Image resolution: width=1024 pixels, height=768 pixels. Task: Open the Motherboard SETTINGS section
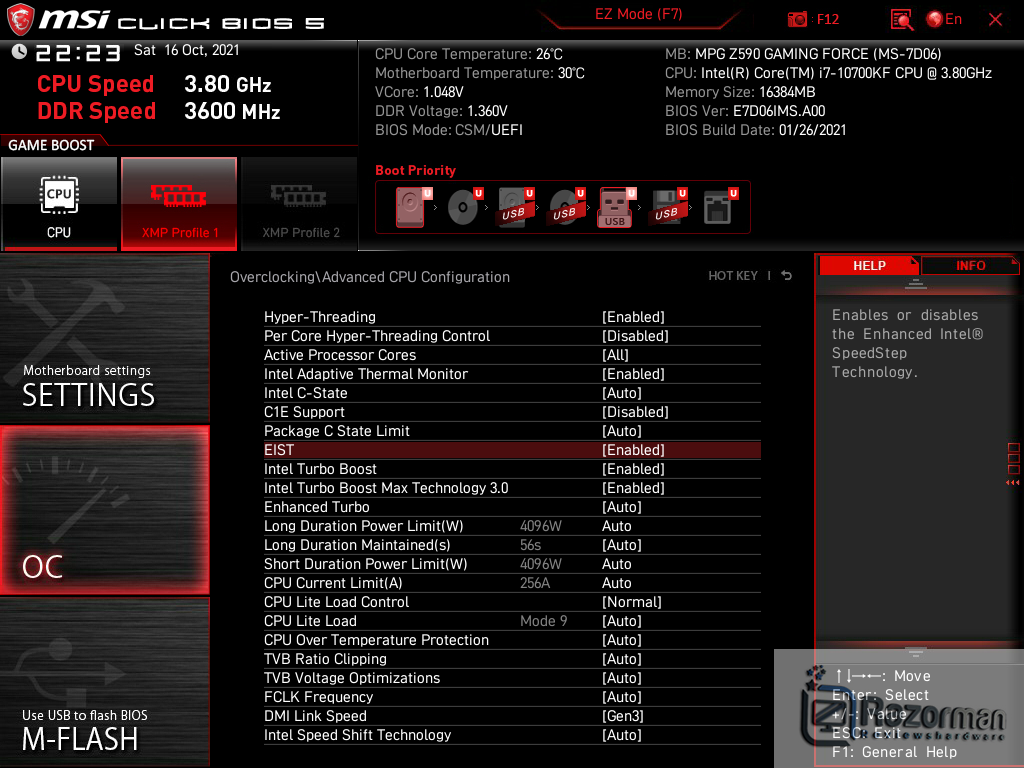pyautogui.click(x=104, y=338)
